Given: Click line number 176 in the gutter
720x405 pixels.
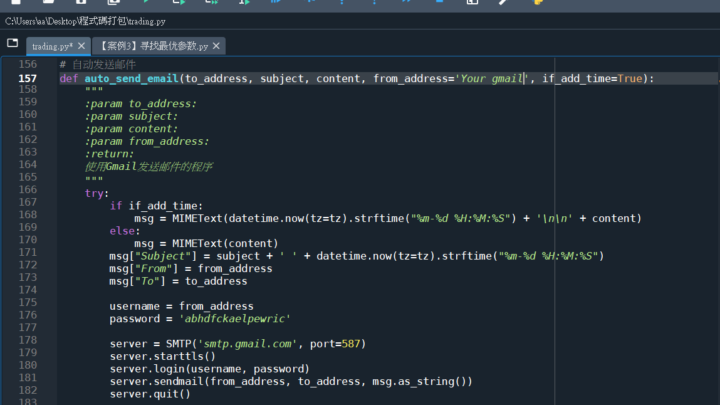Looking at the screenshot, I should pos(27,318).
